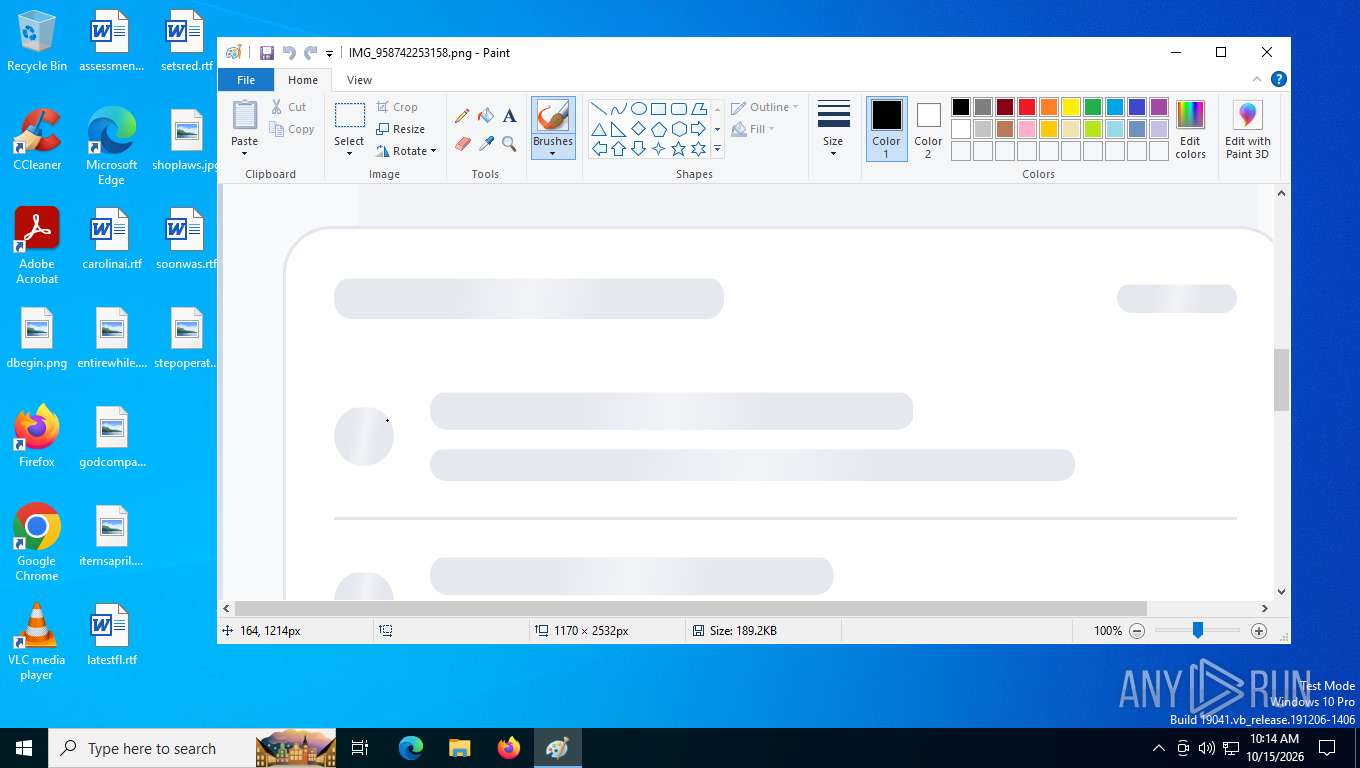Choose the Six-point star shape
Image resolution: width=1360 pixels, height=768 pixels.
click(x=699, y=149)
